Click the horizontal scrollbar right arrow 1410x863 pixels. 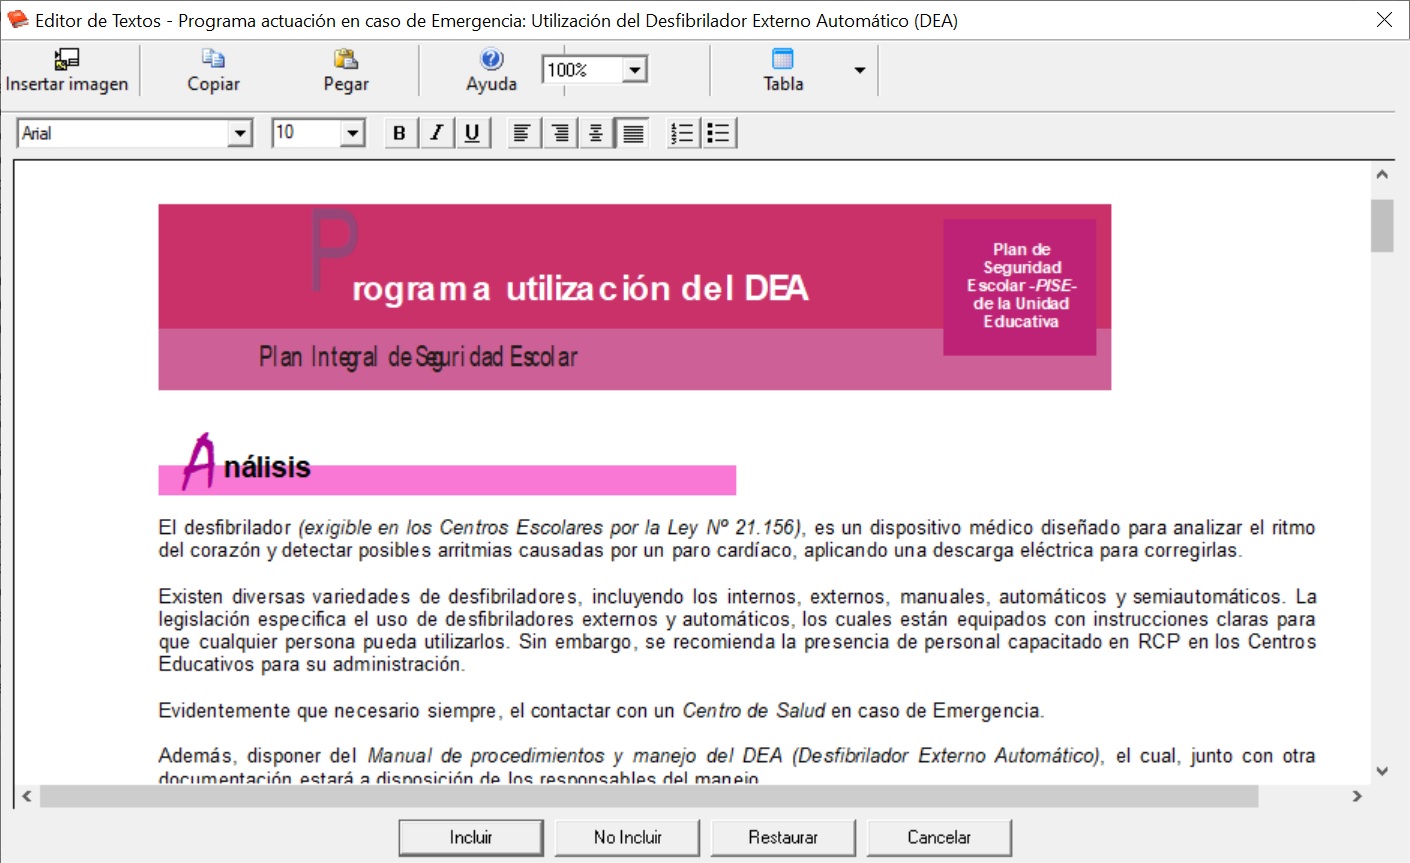pyautogui.click(x=1357, y=796)
